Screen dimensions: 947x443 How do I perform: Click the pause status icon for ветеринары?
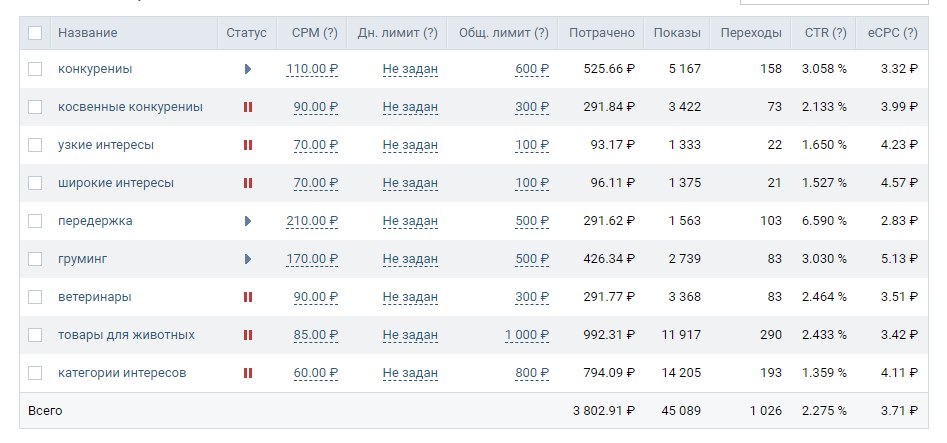(x=248, y=297)
